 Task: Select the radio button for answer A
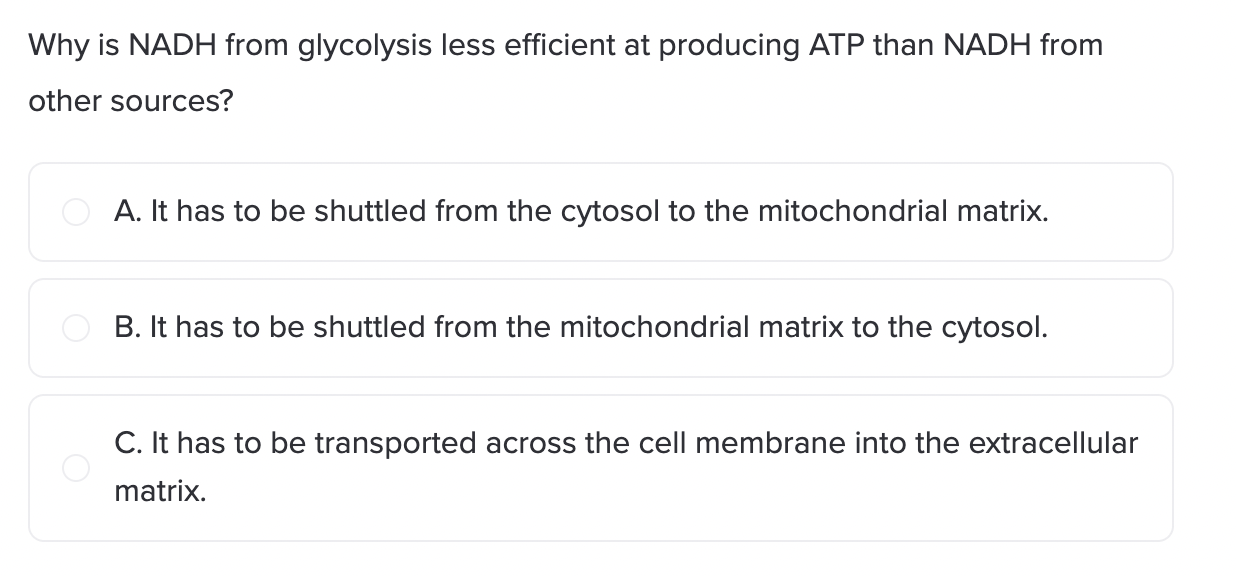[76, 212]
